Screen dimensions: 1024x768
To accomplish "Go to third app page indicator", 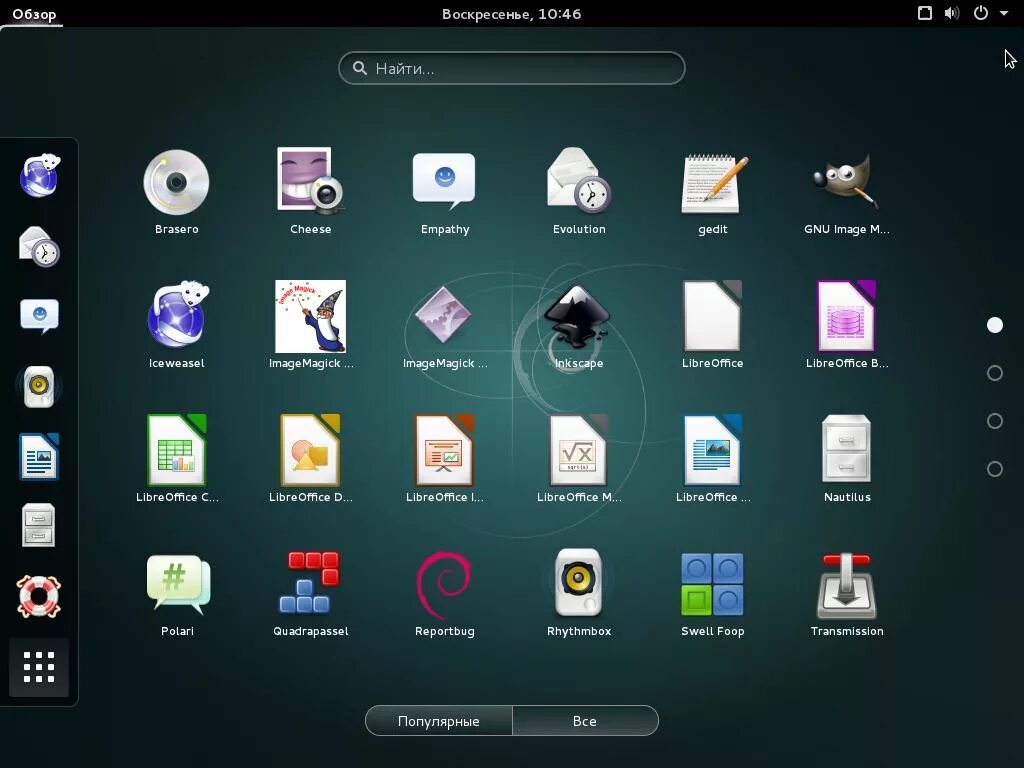I will tap(995, 421).
